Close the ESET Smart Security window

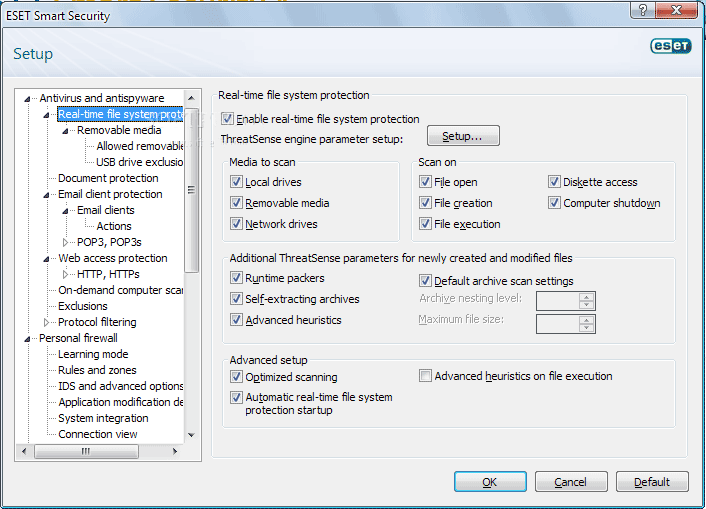tap(677, 10)
